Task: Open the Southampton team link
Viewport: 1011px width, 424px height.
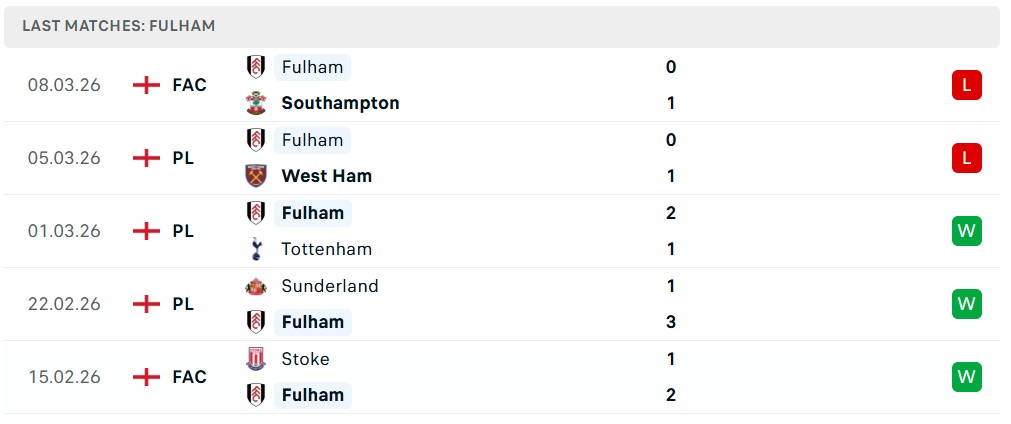Action: click(x=340, y=103)
